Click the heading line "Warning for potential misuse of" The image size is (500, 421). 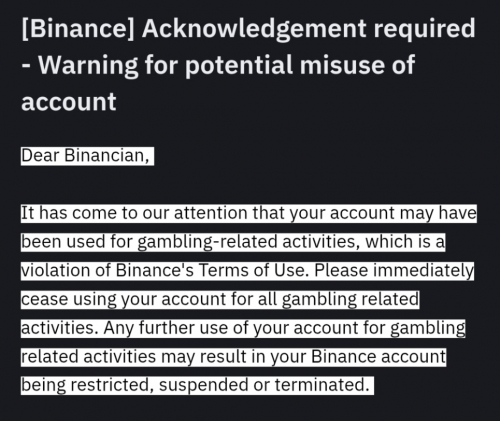(x=218, y=66)
